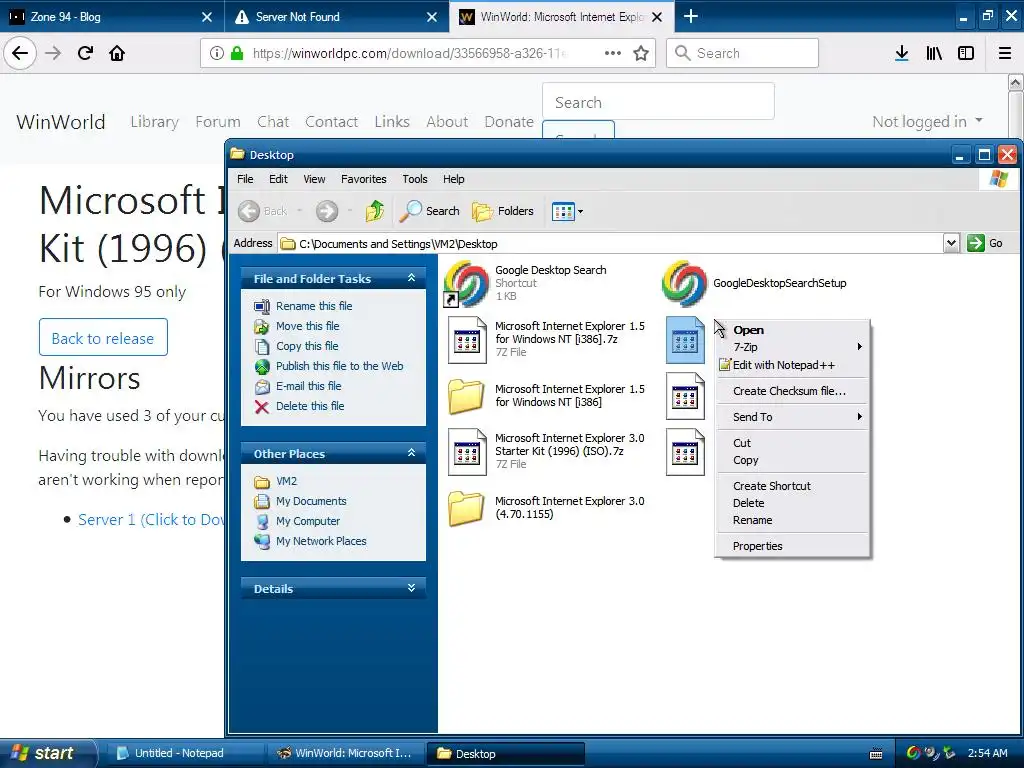Open My Documents in Other Places
The height and width of the screenshot is (768, 1024).
click(x=311, y=501)
